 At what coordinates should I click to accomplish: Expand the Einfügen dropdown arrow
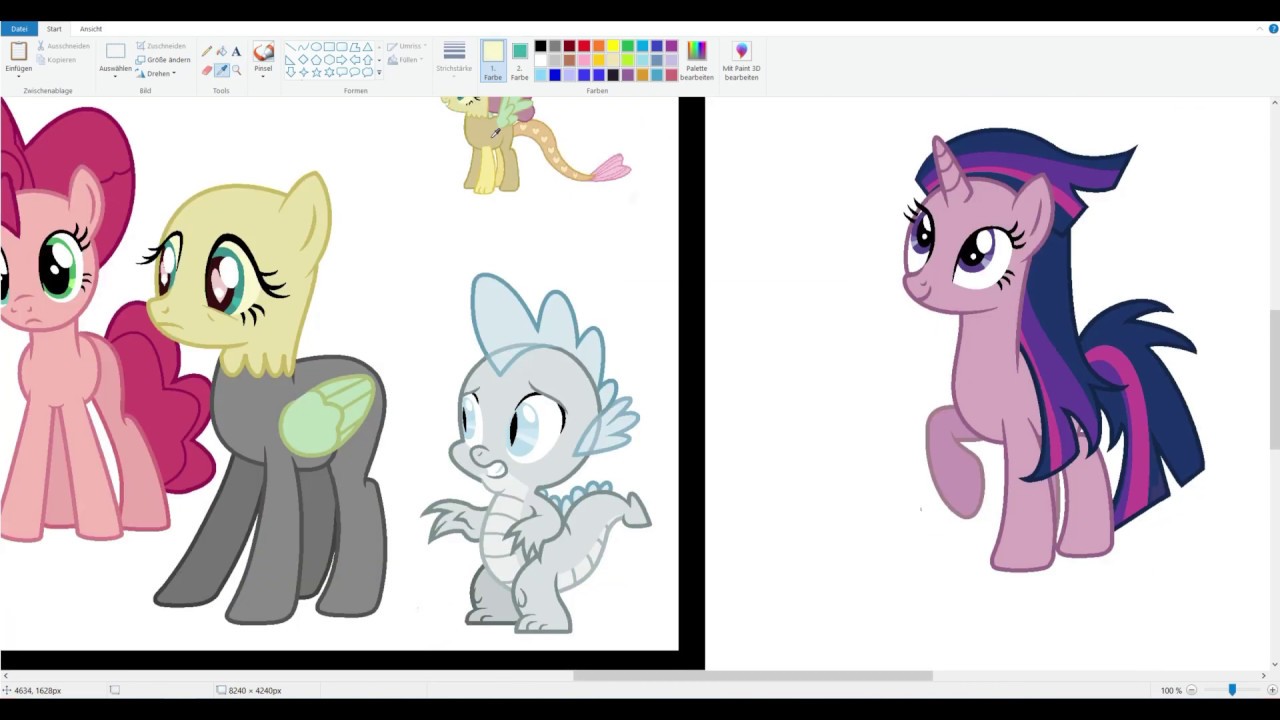18,77
